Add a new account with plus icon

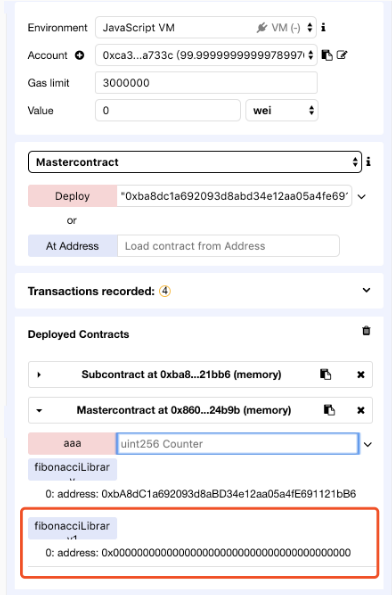coord(79,55)
